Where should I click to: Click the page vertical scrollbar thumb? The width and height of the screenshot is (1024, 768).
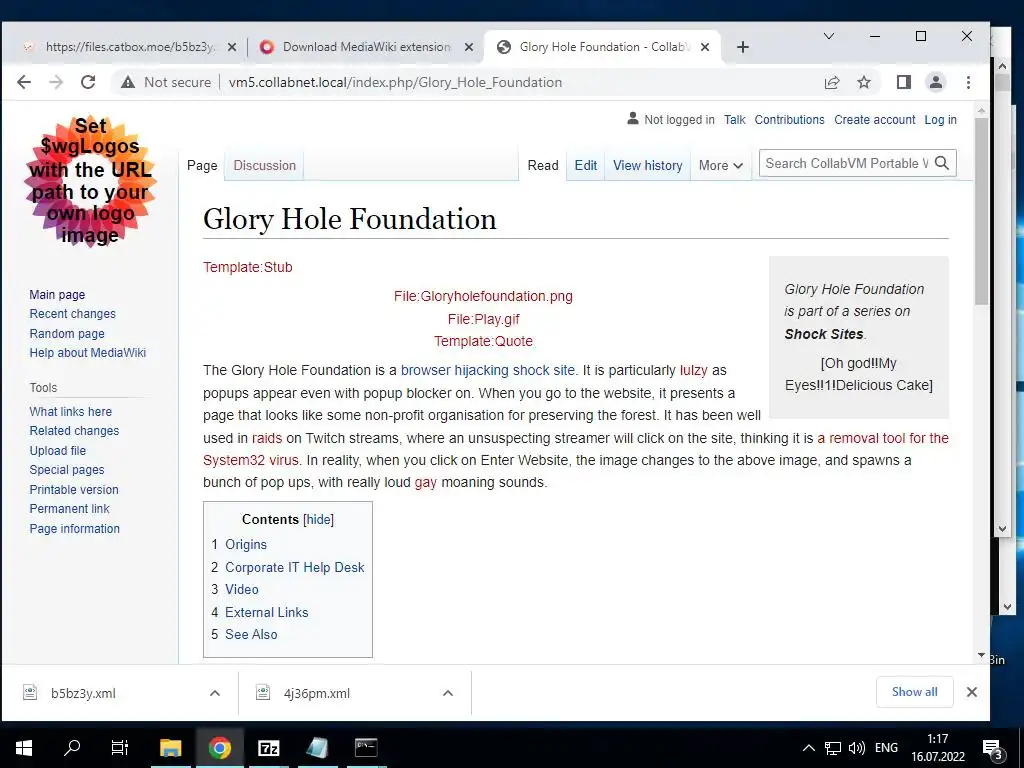pyautogui.click(x=981, y=211)
